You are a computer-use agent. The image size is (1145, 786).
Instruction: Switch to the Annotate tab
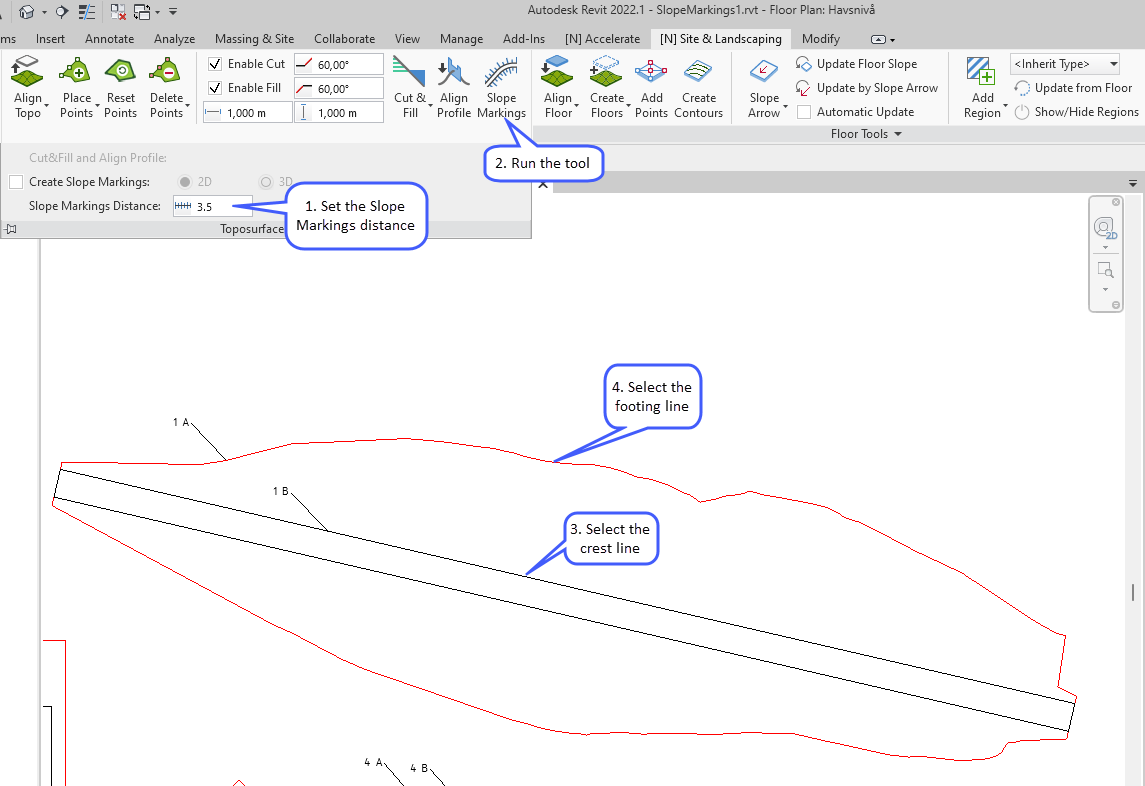coord(110,39)
